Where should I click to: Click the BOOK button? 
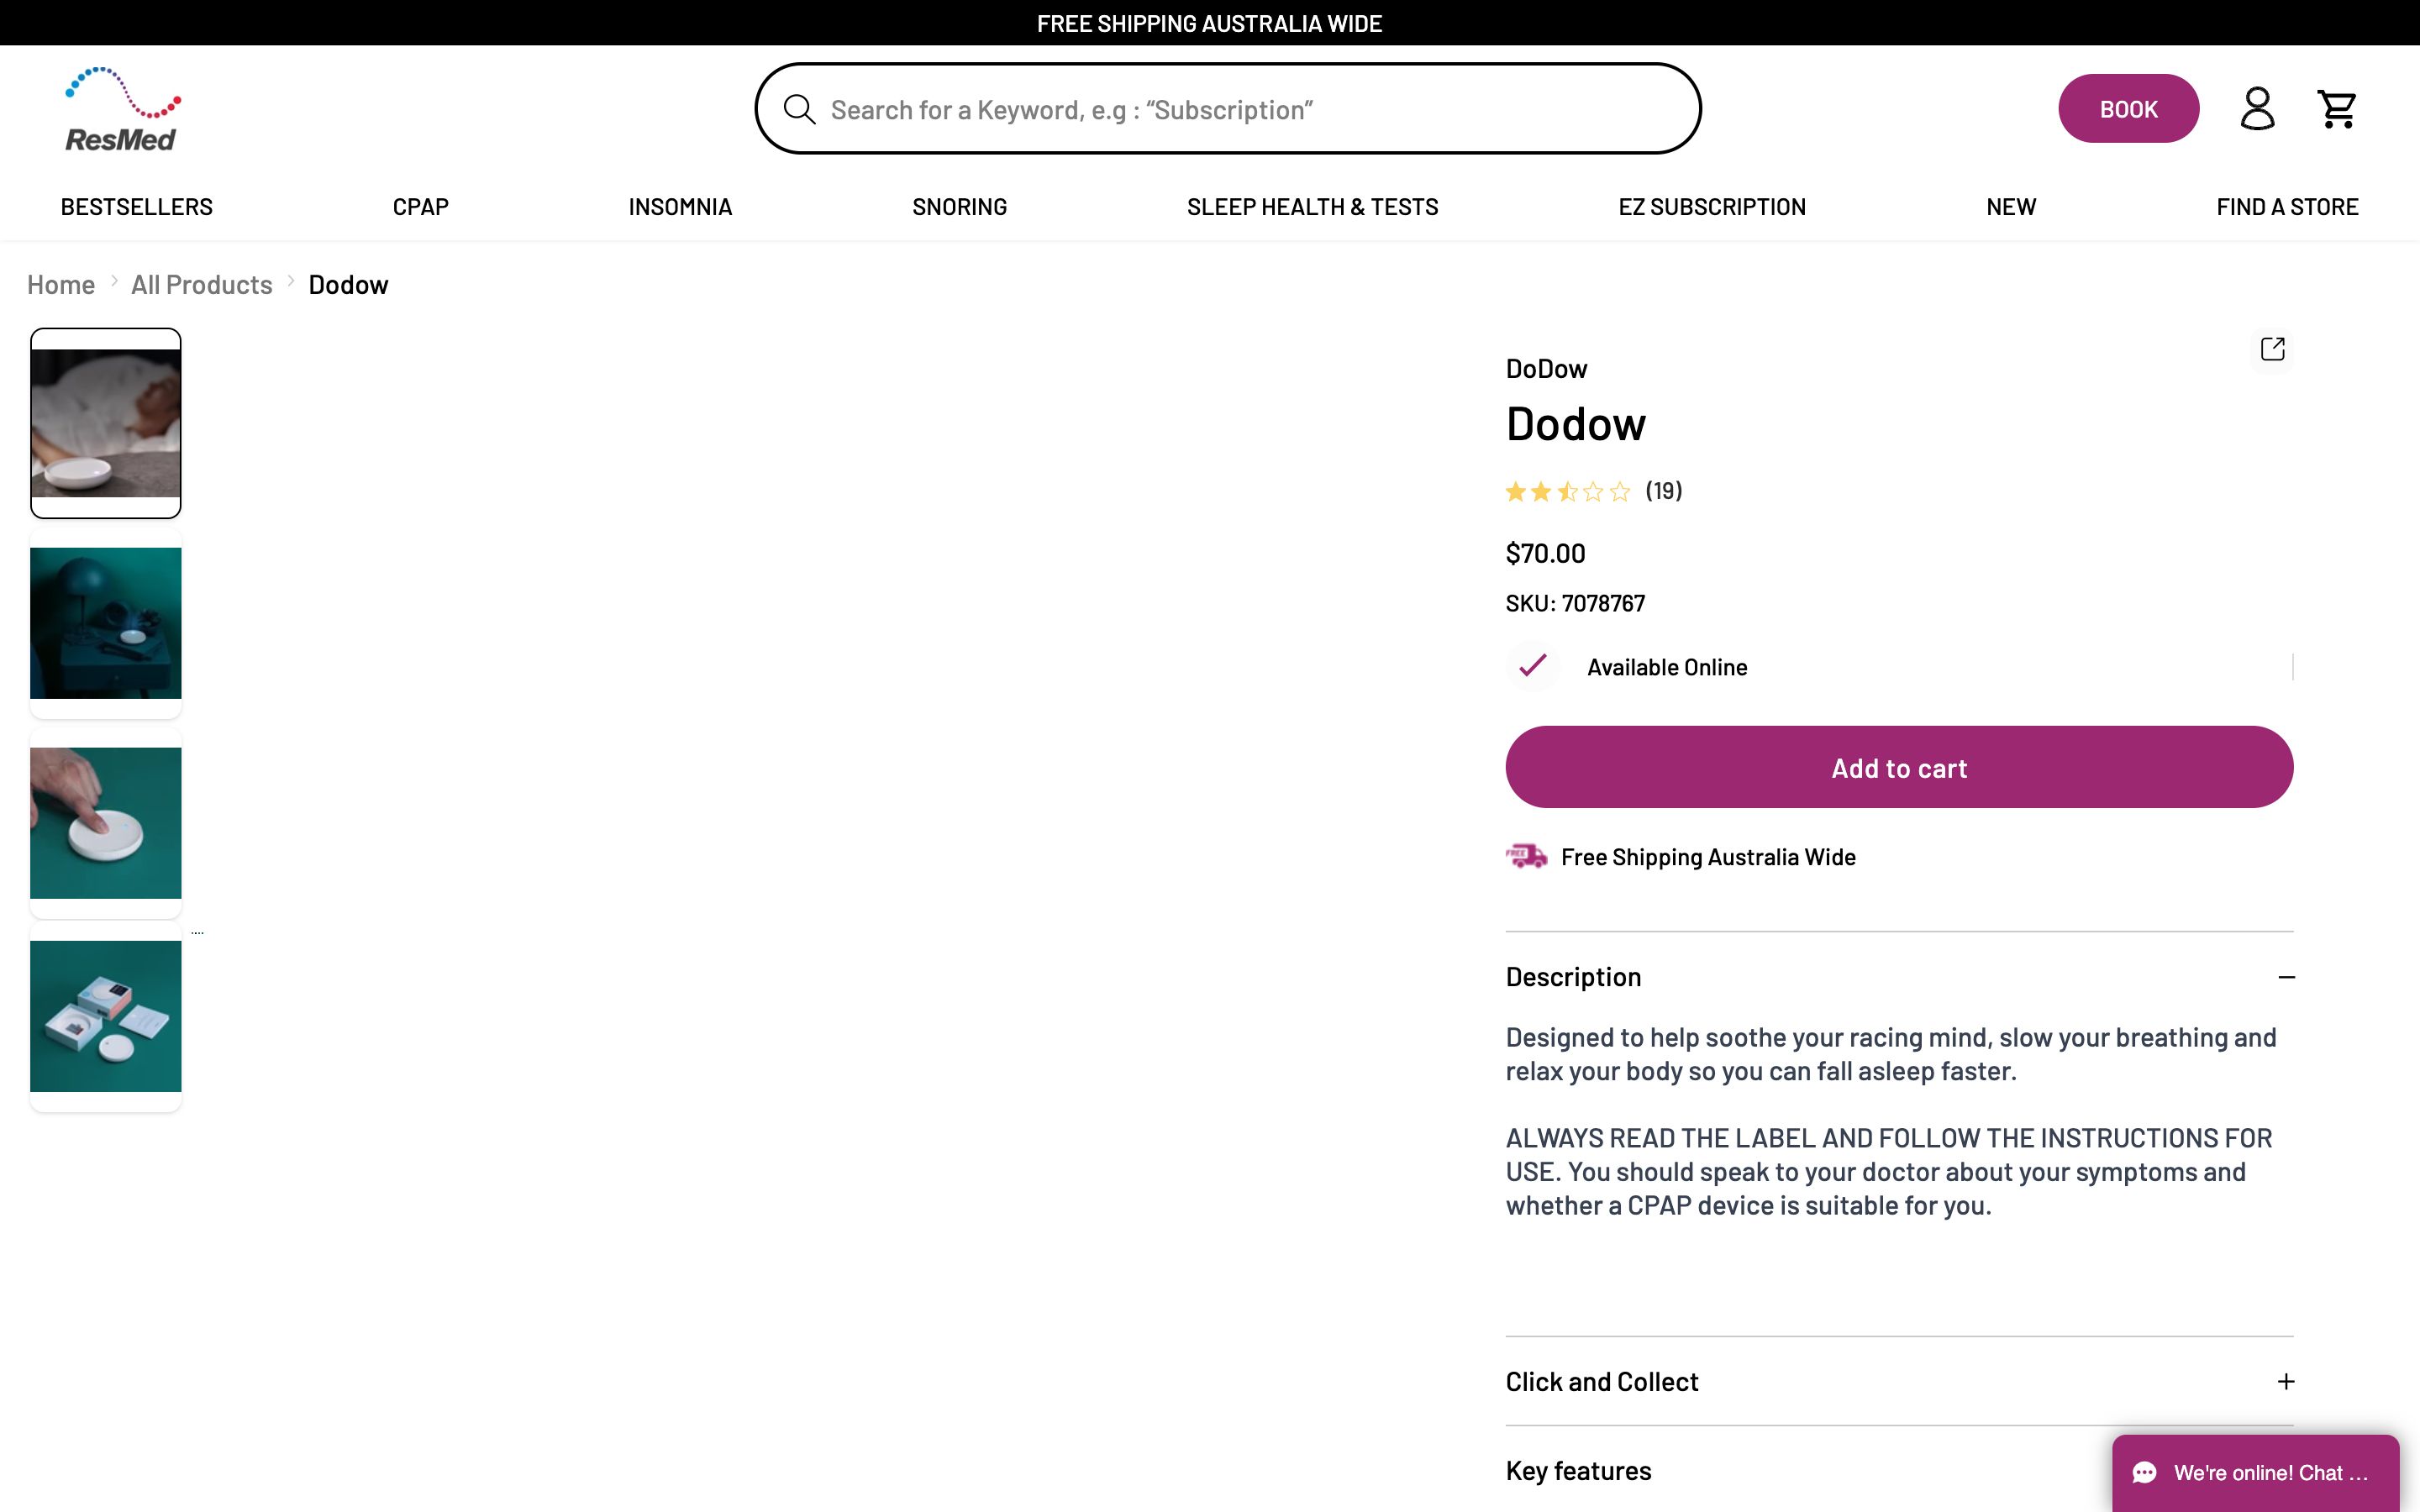(2128, 108)
